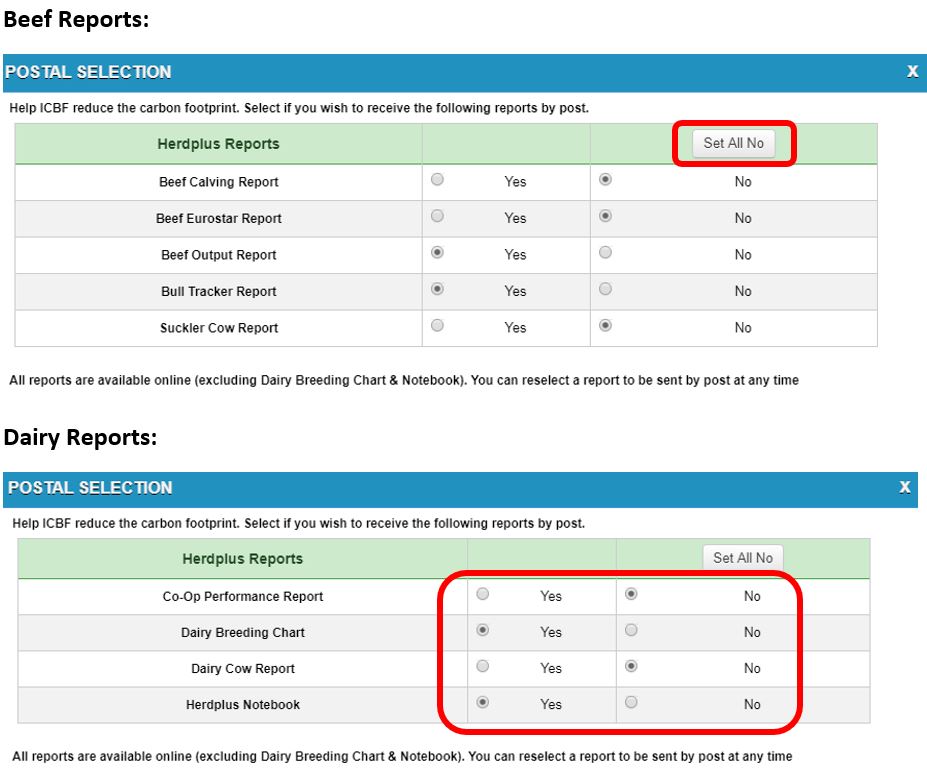This screenshot has height=775, width=927.
Task: Click the Beef Eurostar Report label
Action: point(219,219)
